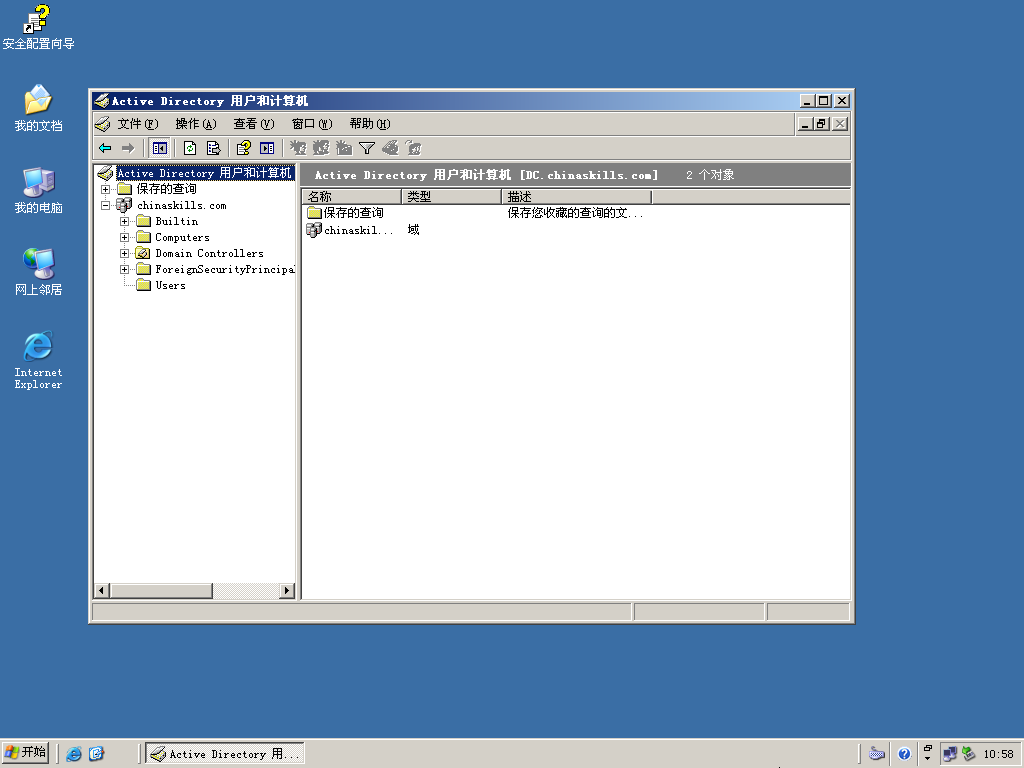Screen dimensions: 1024x768
Task: Select the Users folder in tree
Action: pyautogui.click(x=170, y=285)
